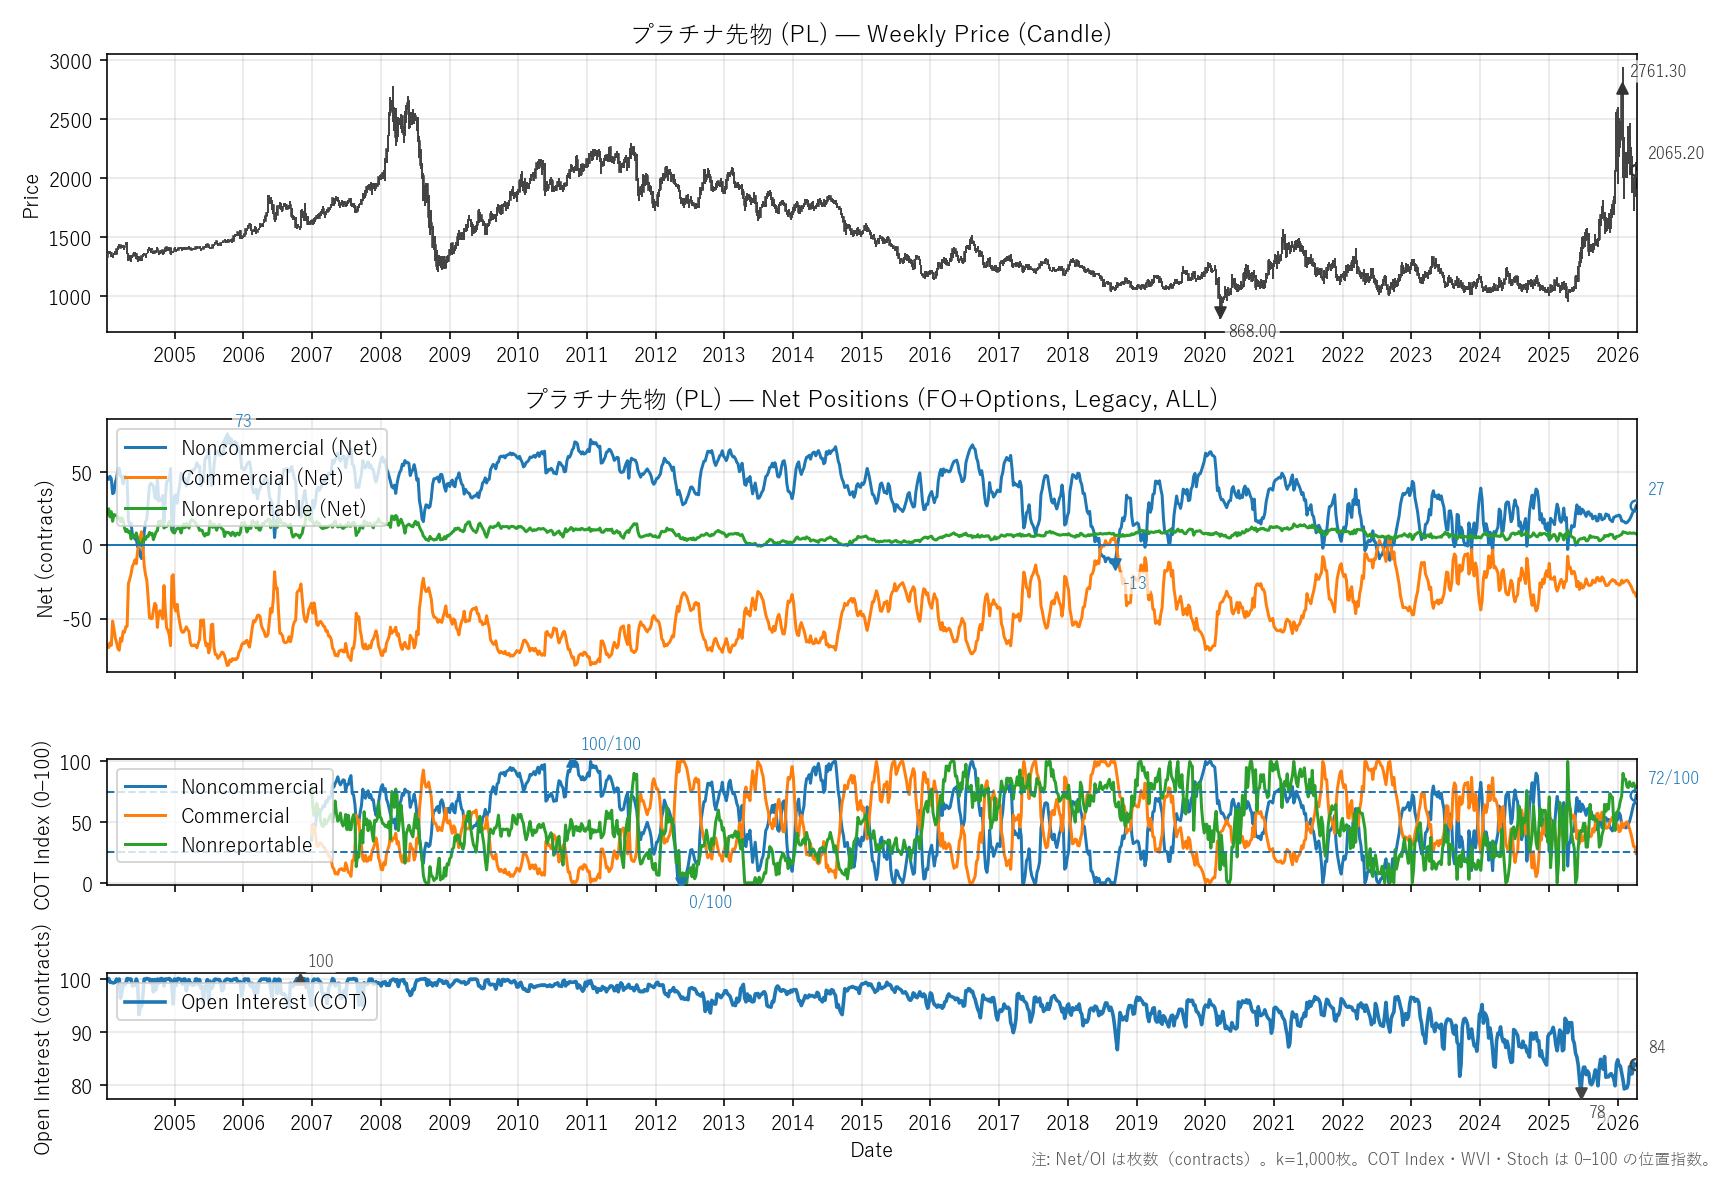Click the -13 annotation on Net Positions chart
This screenshot has height=1180, width=1728.
1134,583
